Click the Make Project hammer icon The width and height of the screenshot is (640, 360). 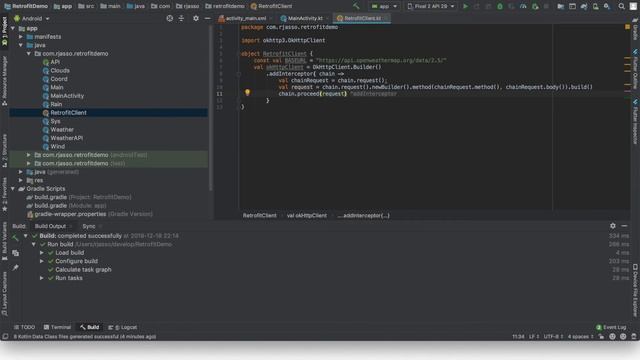point(356,6)
